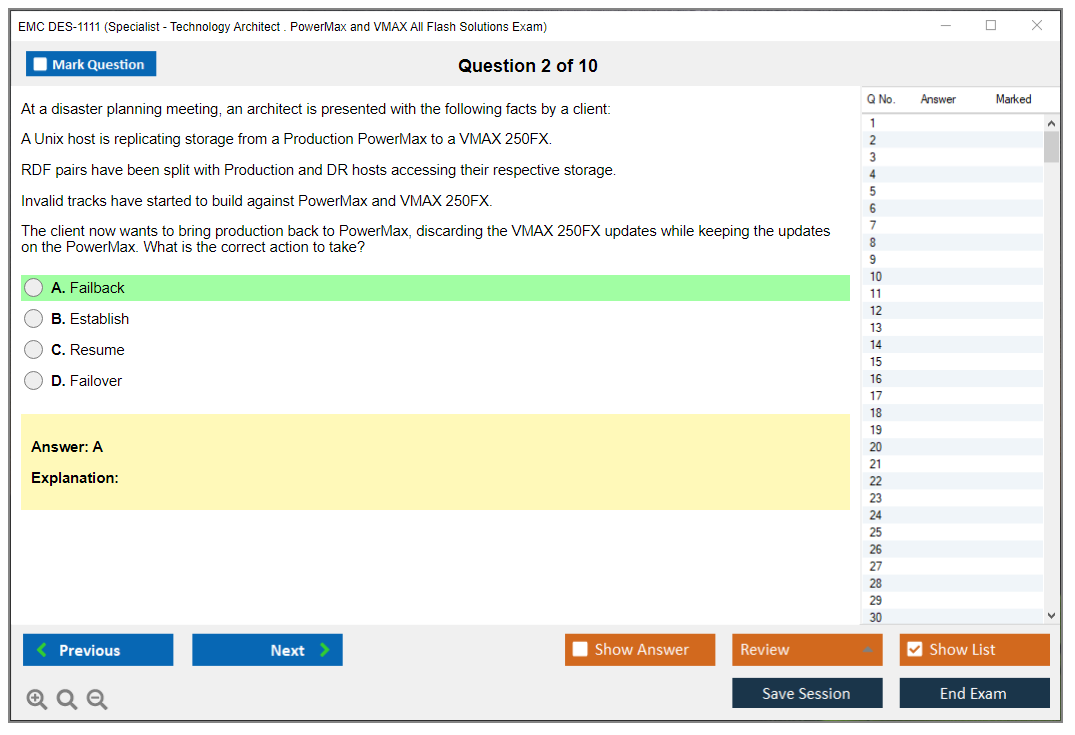
Task: Open the Review dropdown menu
Action: tap(807, 650)
